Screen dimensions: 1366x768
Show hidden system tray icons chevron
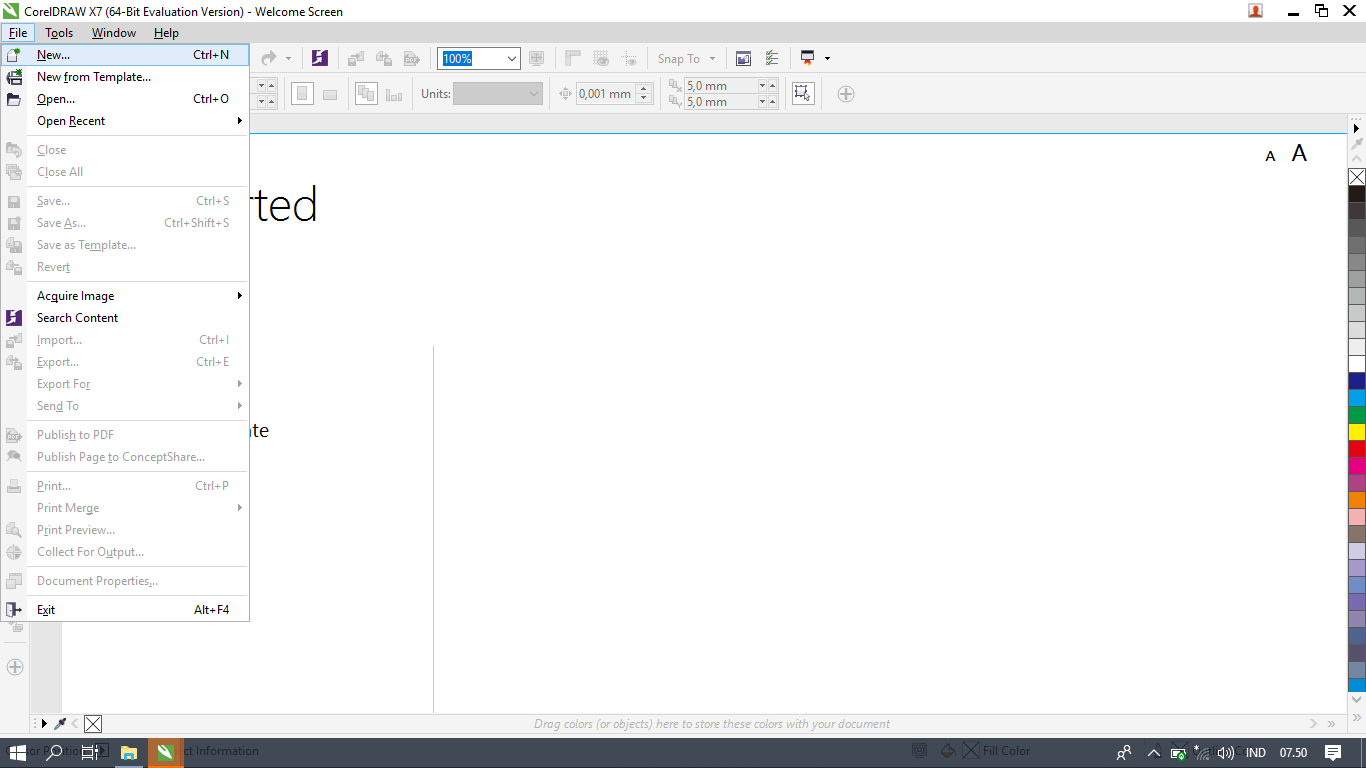pyautogui.click(x=1153, y=753)
